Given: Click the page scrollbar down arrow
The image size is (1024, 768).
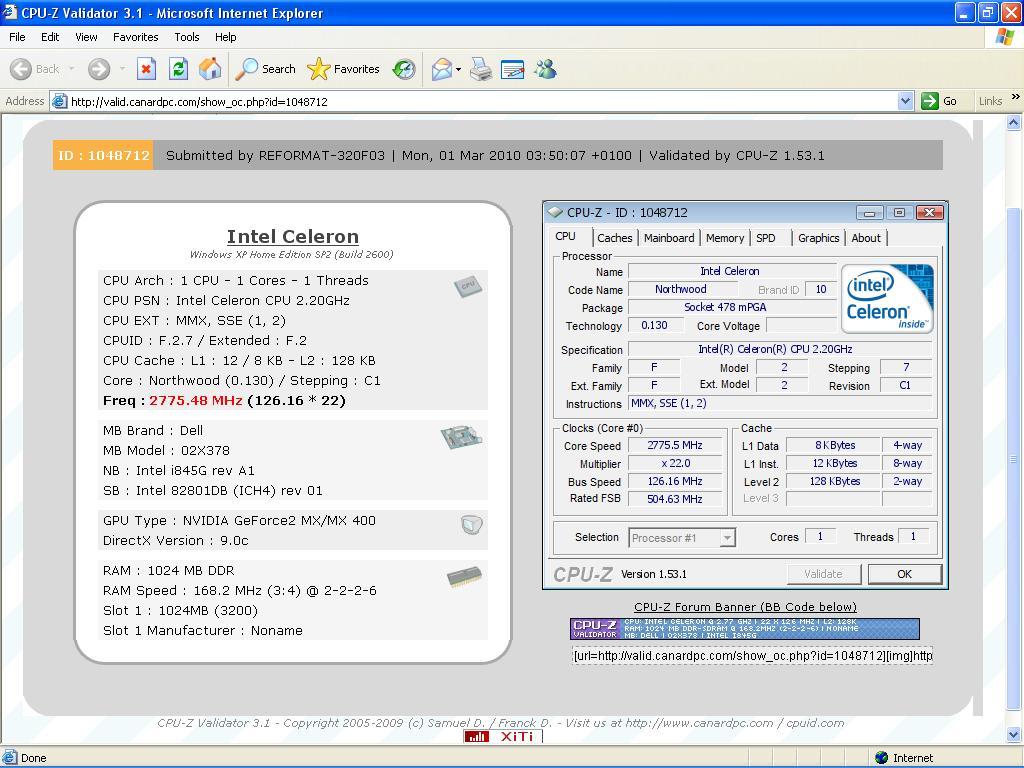Looking at the screenshot, I should click(1014, 735).
